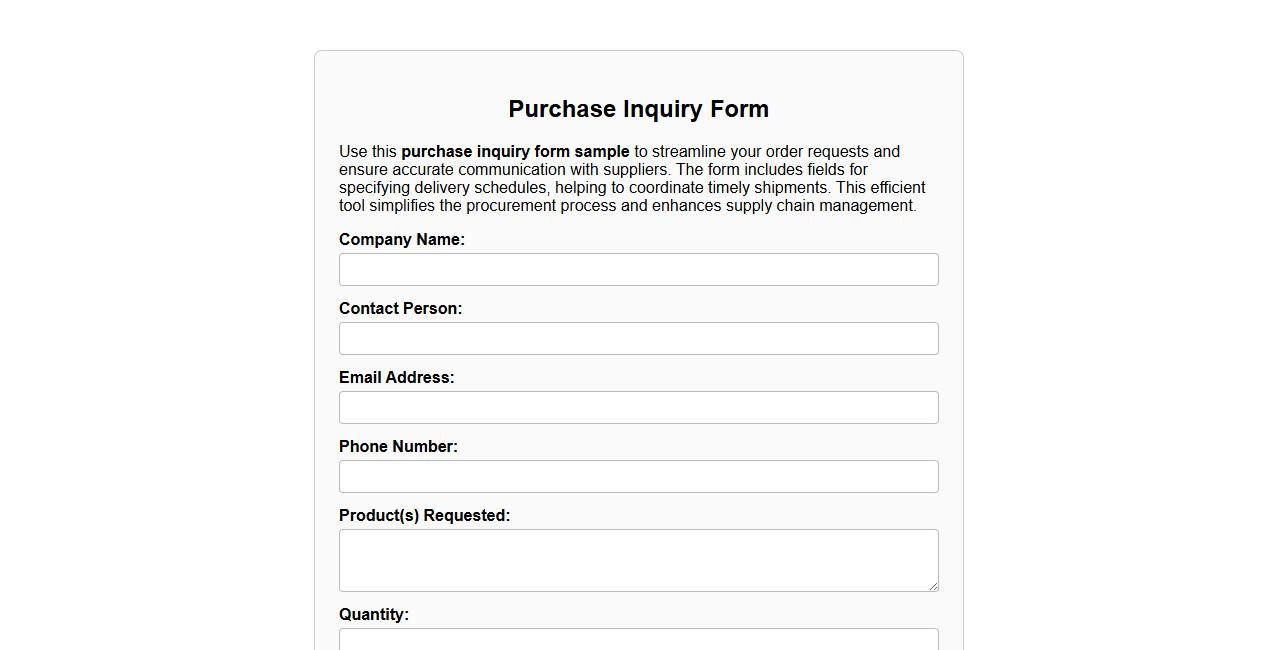The image size is (1278, 650).
Task: Click the 'Email Address:' label
Action: [x=396, y=377]
